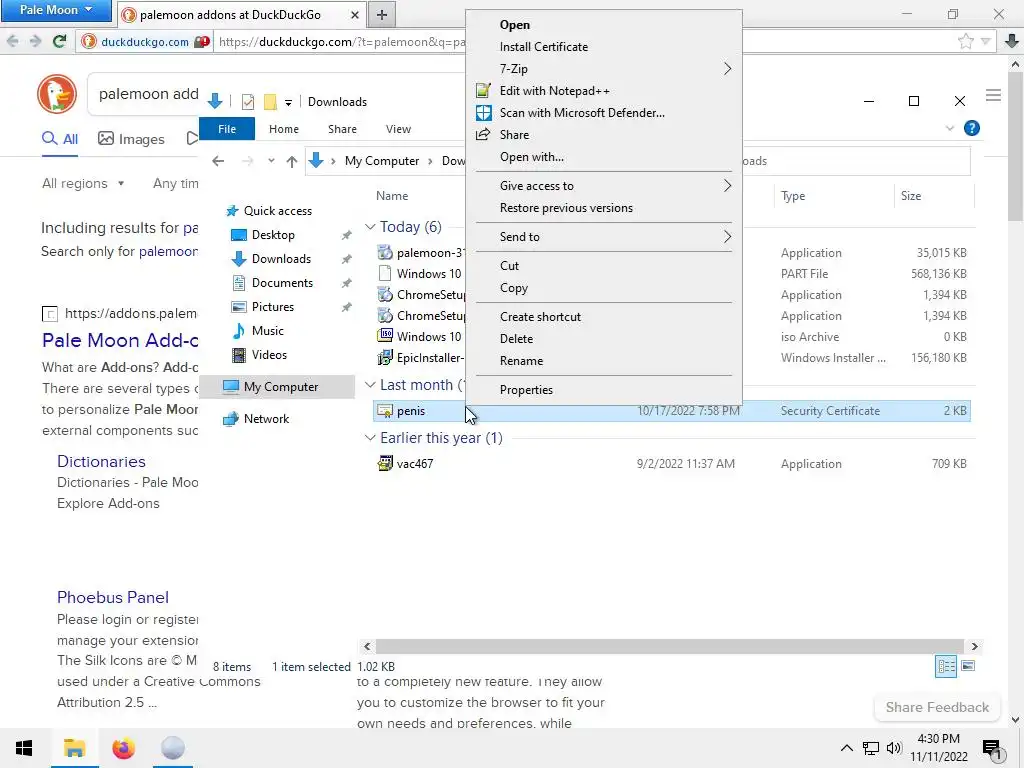Image resolution: width=1024 pixels, height=768 pixels.
Task: Open Desktop in the navigation pane
Action: (273, 235)
